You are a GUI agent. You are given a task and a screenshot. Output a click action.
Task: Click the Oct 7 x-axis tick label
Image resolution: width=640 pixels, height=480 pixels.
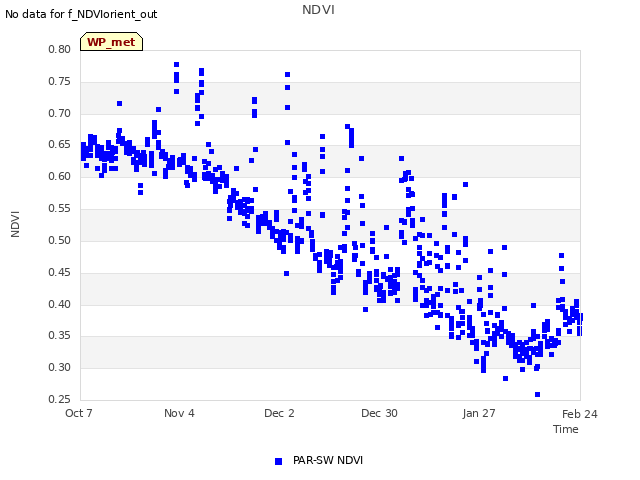(79, 413)
